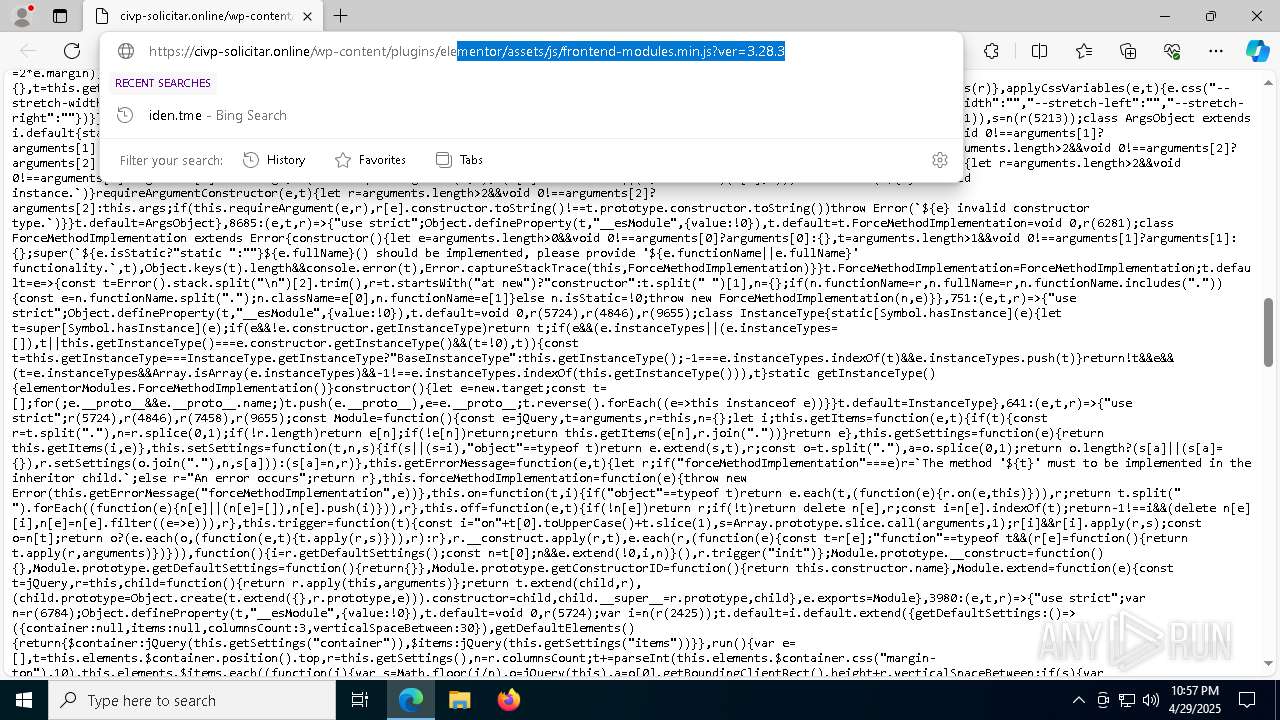The image size is (1280, 720).
Task: Open the network status tray icon
Action: pos(1127,700)
